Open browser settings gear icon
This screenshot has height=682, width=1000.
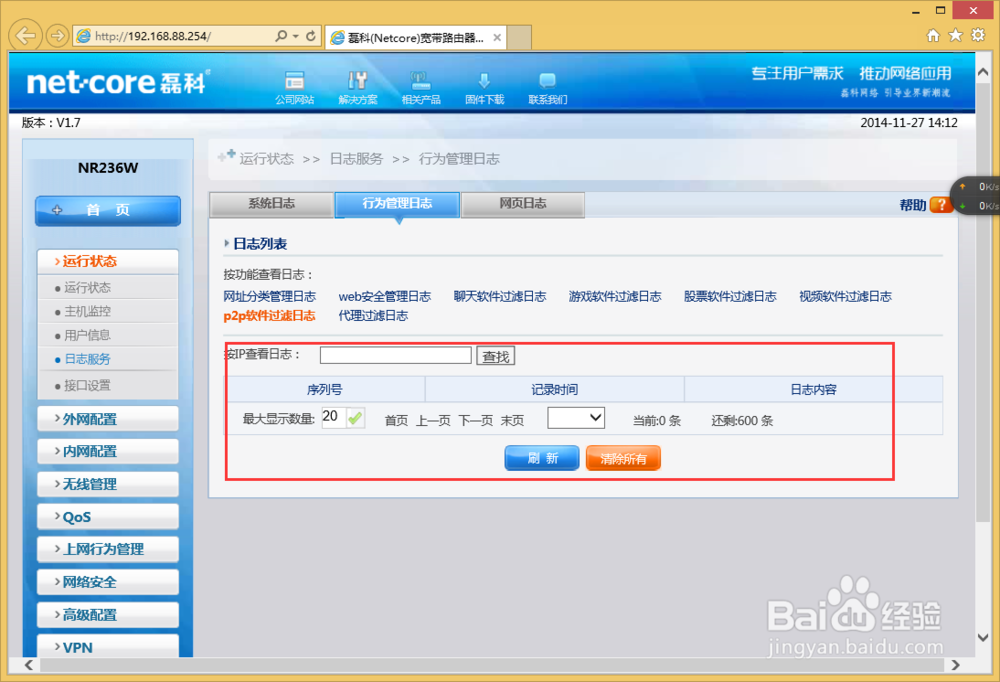[x=978, y=34]
